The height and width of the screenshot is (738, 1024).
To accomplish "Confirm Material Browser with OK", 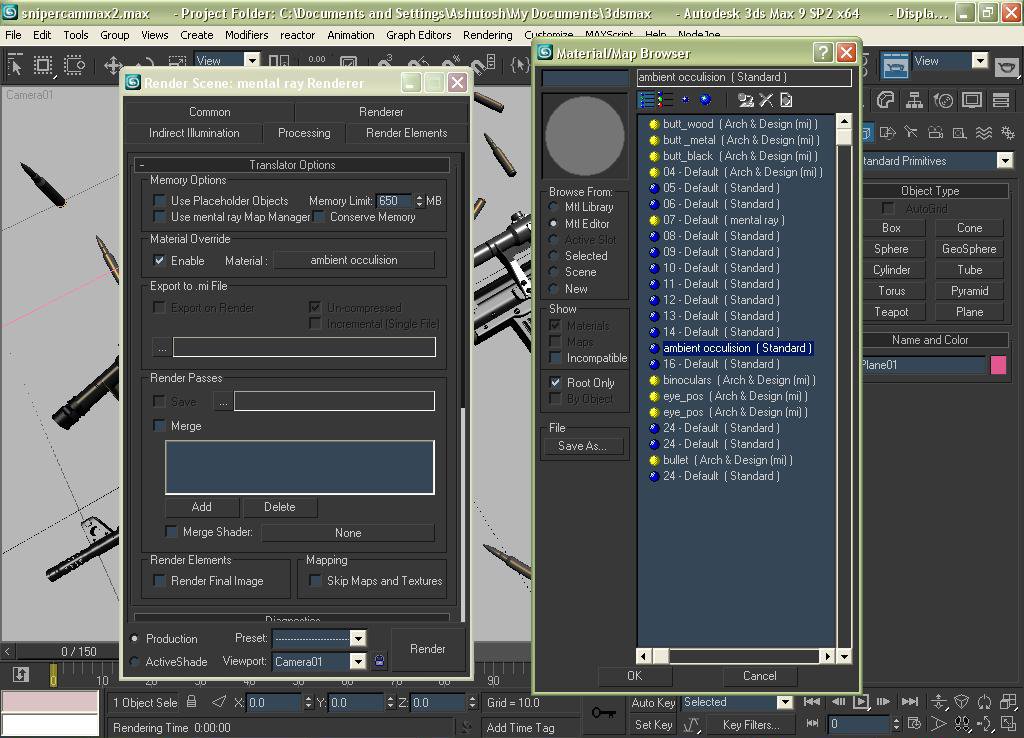I will coord(635,675).
